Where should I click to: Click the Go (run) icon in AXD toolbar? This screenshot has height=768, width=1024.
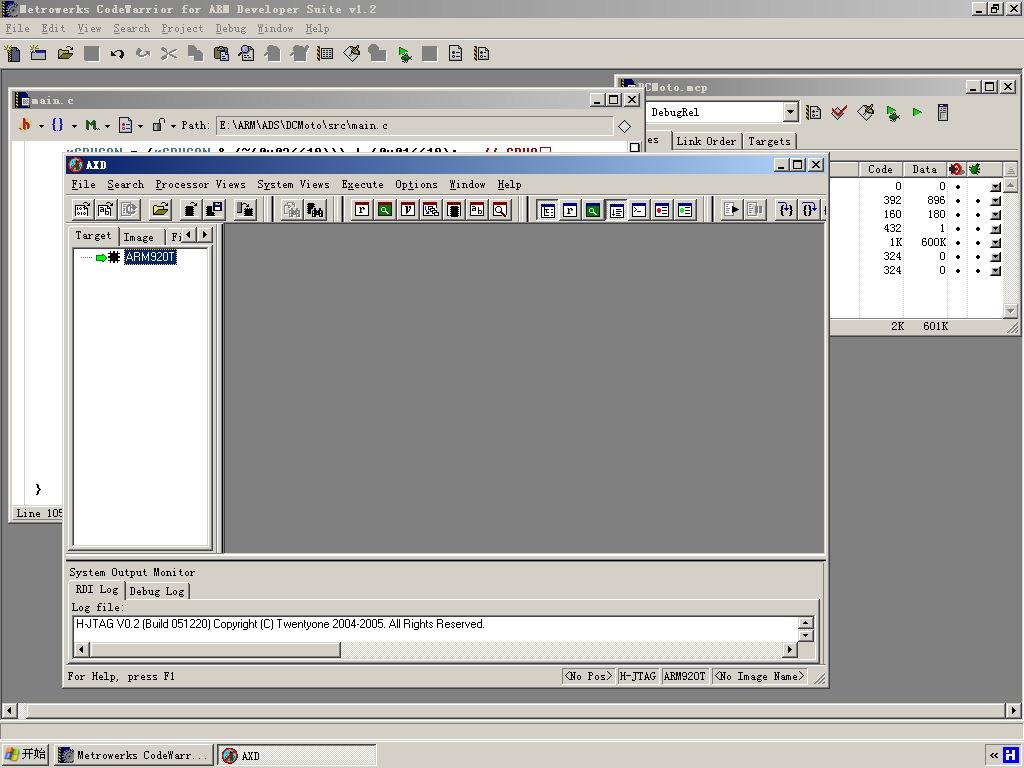click(x=732, y=210)
